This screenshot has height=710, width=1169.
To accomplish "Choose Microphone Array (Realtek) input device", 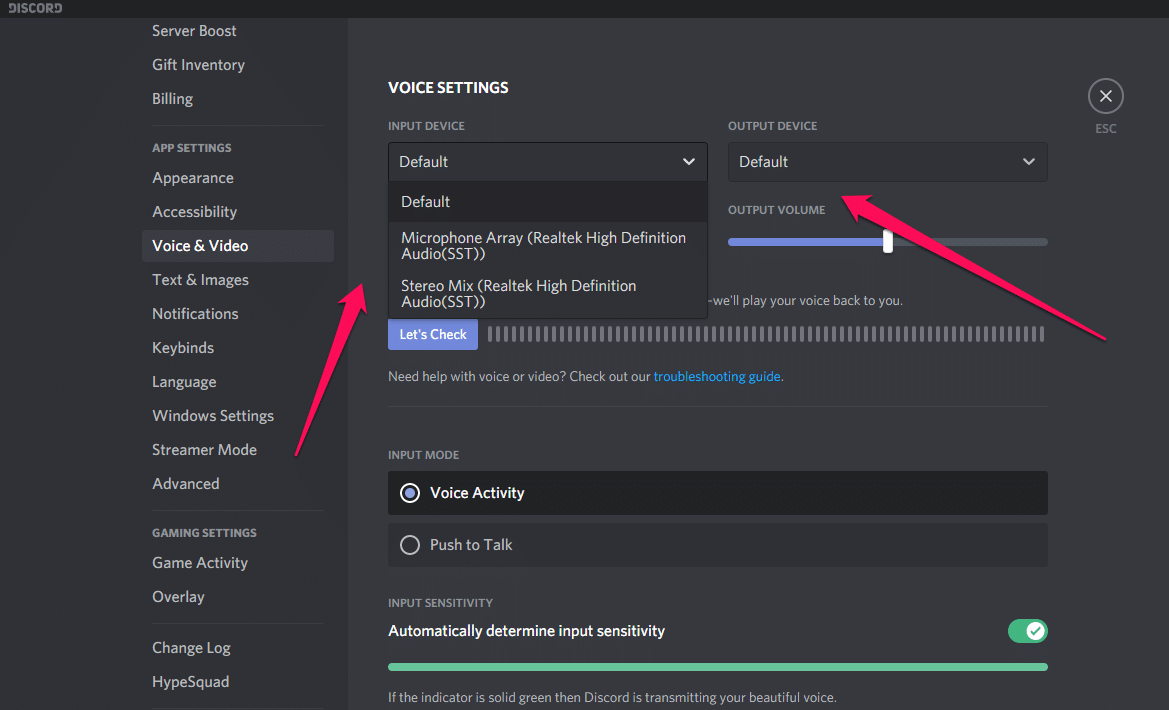I will coord(547,245).
